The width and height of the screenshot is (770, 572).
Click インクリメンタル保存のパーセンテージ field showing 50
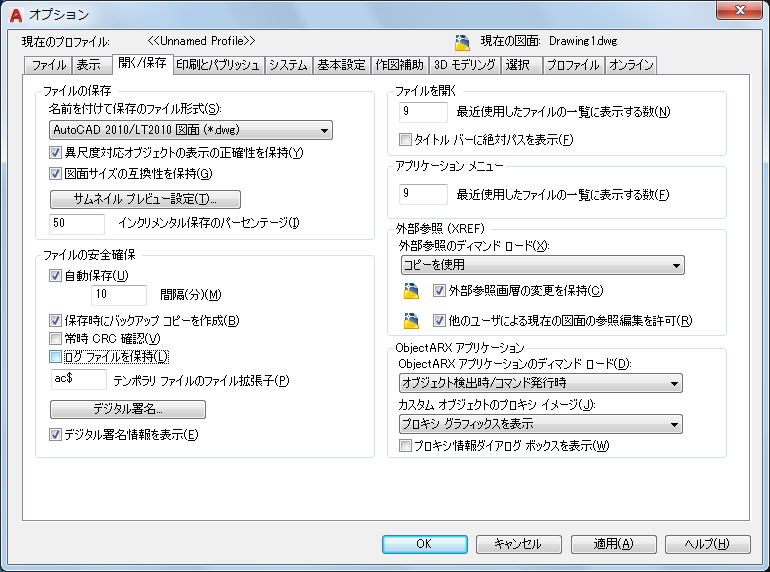(x=77, y=223)
